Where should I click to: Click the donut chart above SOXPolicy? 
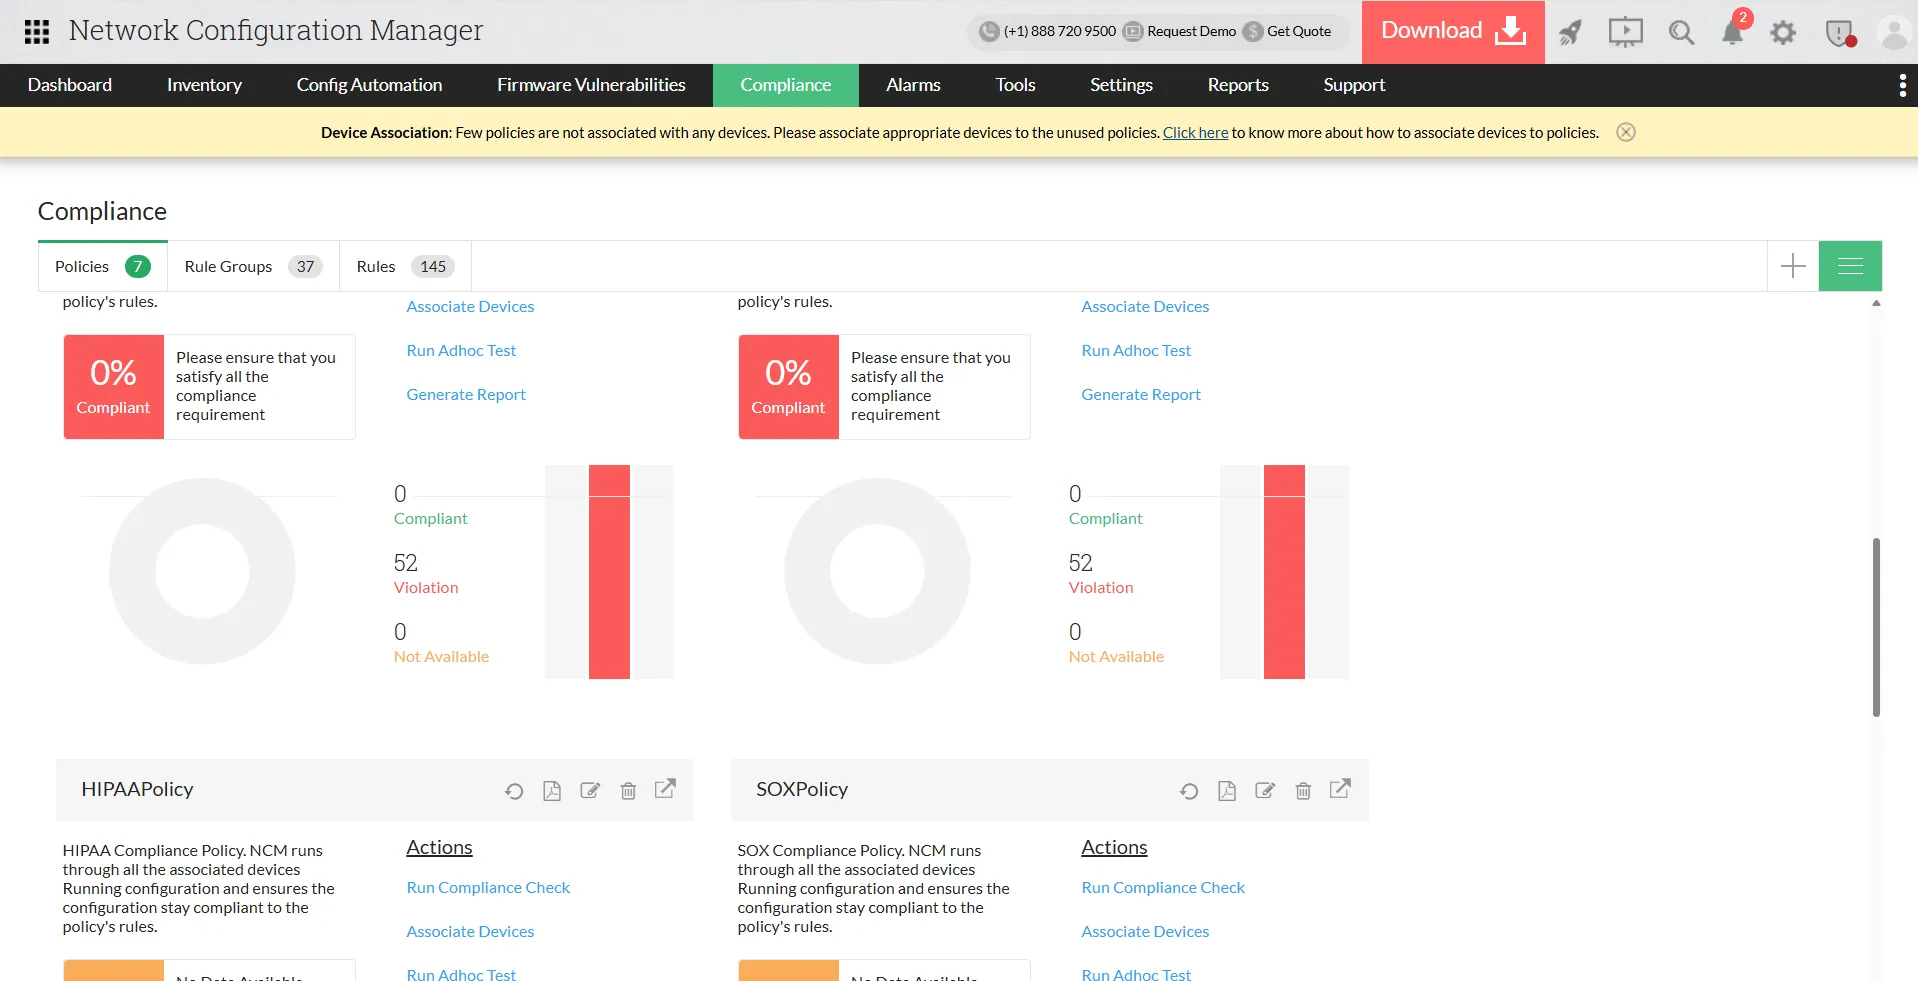tap(877, 571)
